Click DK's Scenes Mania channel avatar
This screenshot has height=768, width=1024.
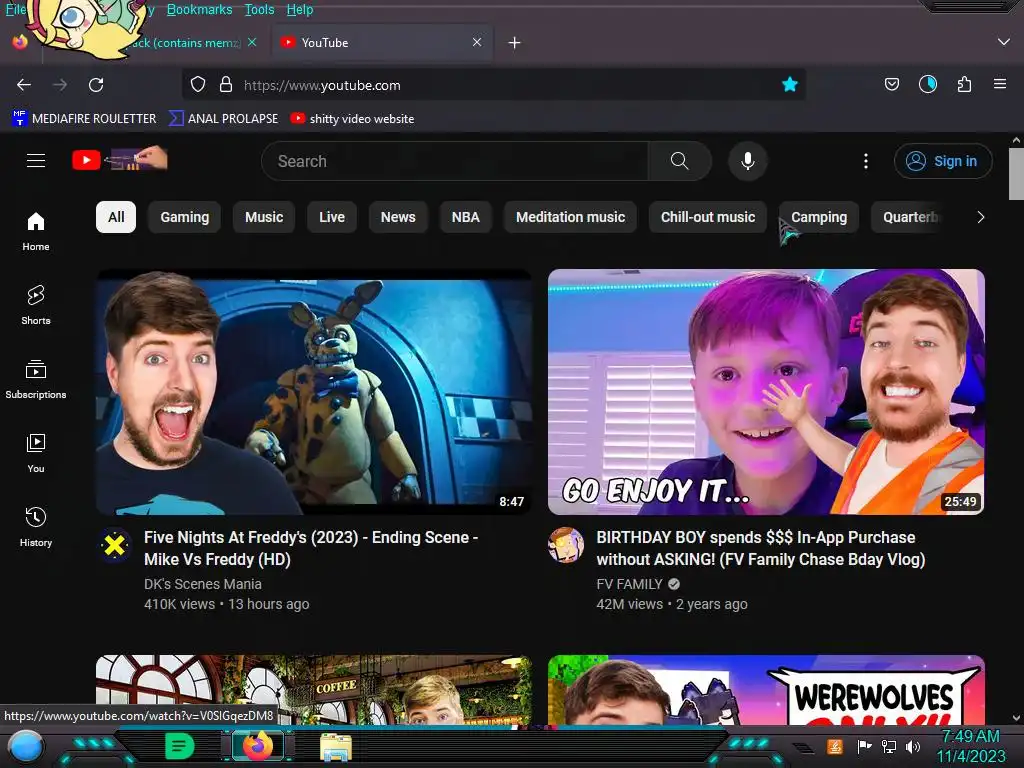coord(115,545)
